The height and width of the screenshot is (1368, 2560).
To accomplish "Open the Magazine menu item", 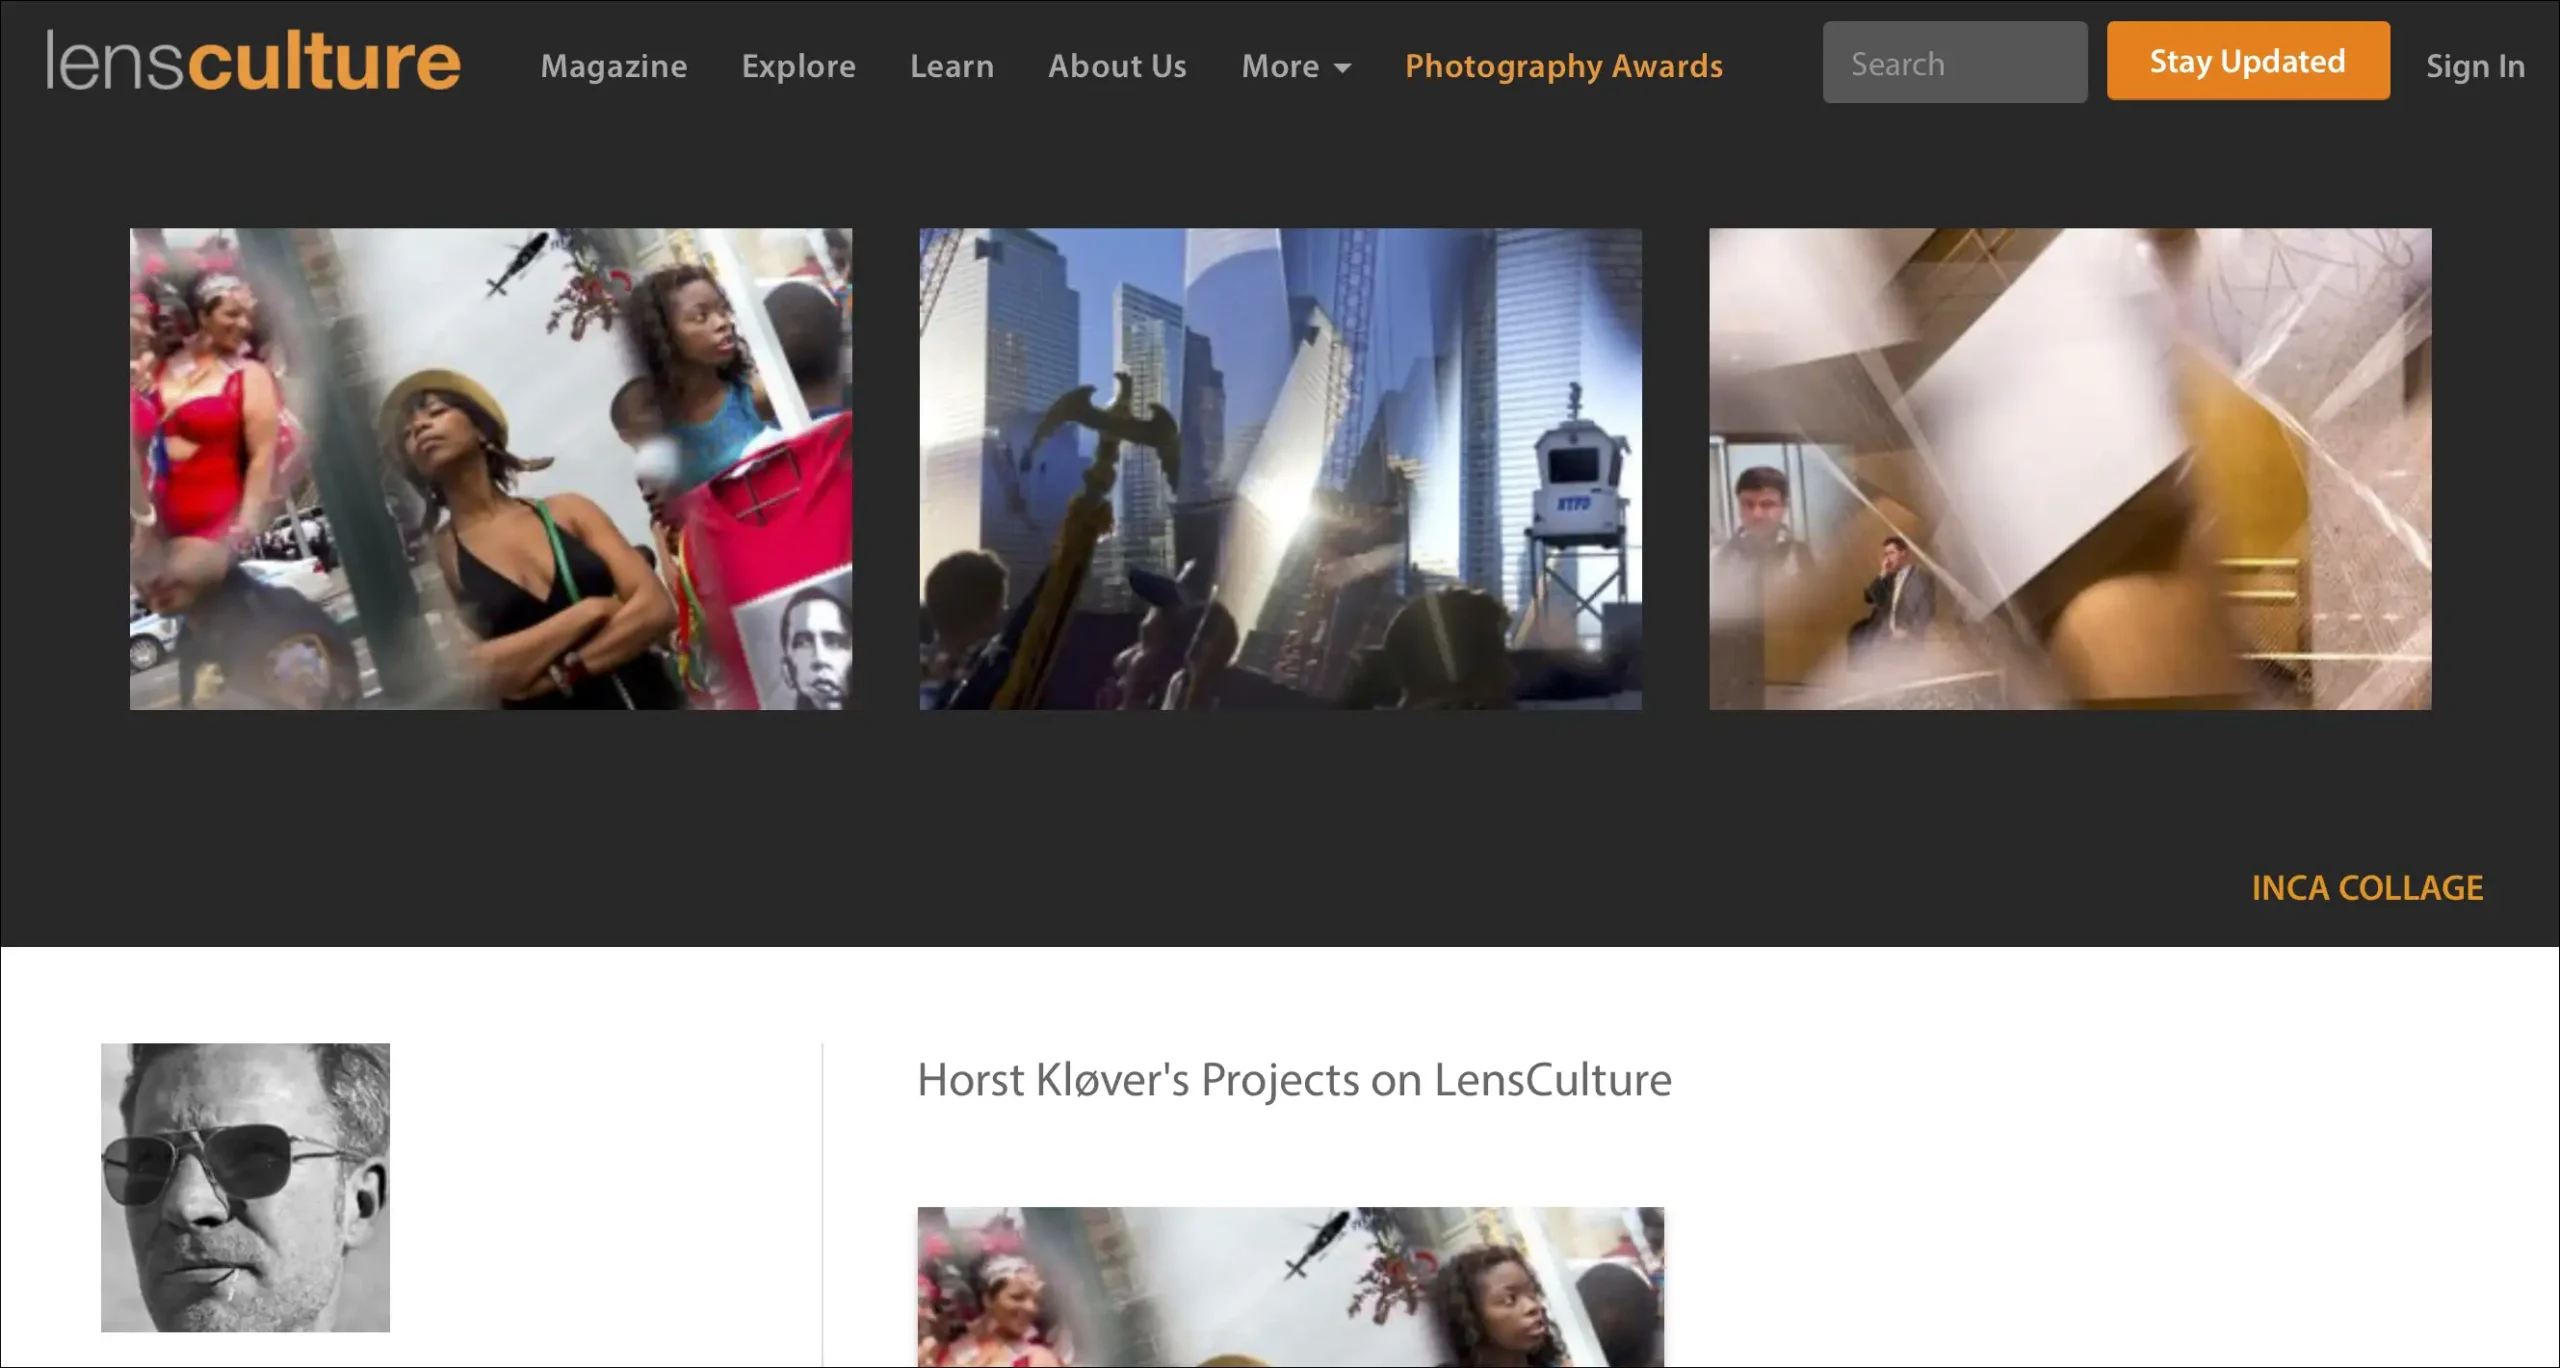I will click(613, 66).
